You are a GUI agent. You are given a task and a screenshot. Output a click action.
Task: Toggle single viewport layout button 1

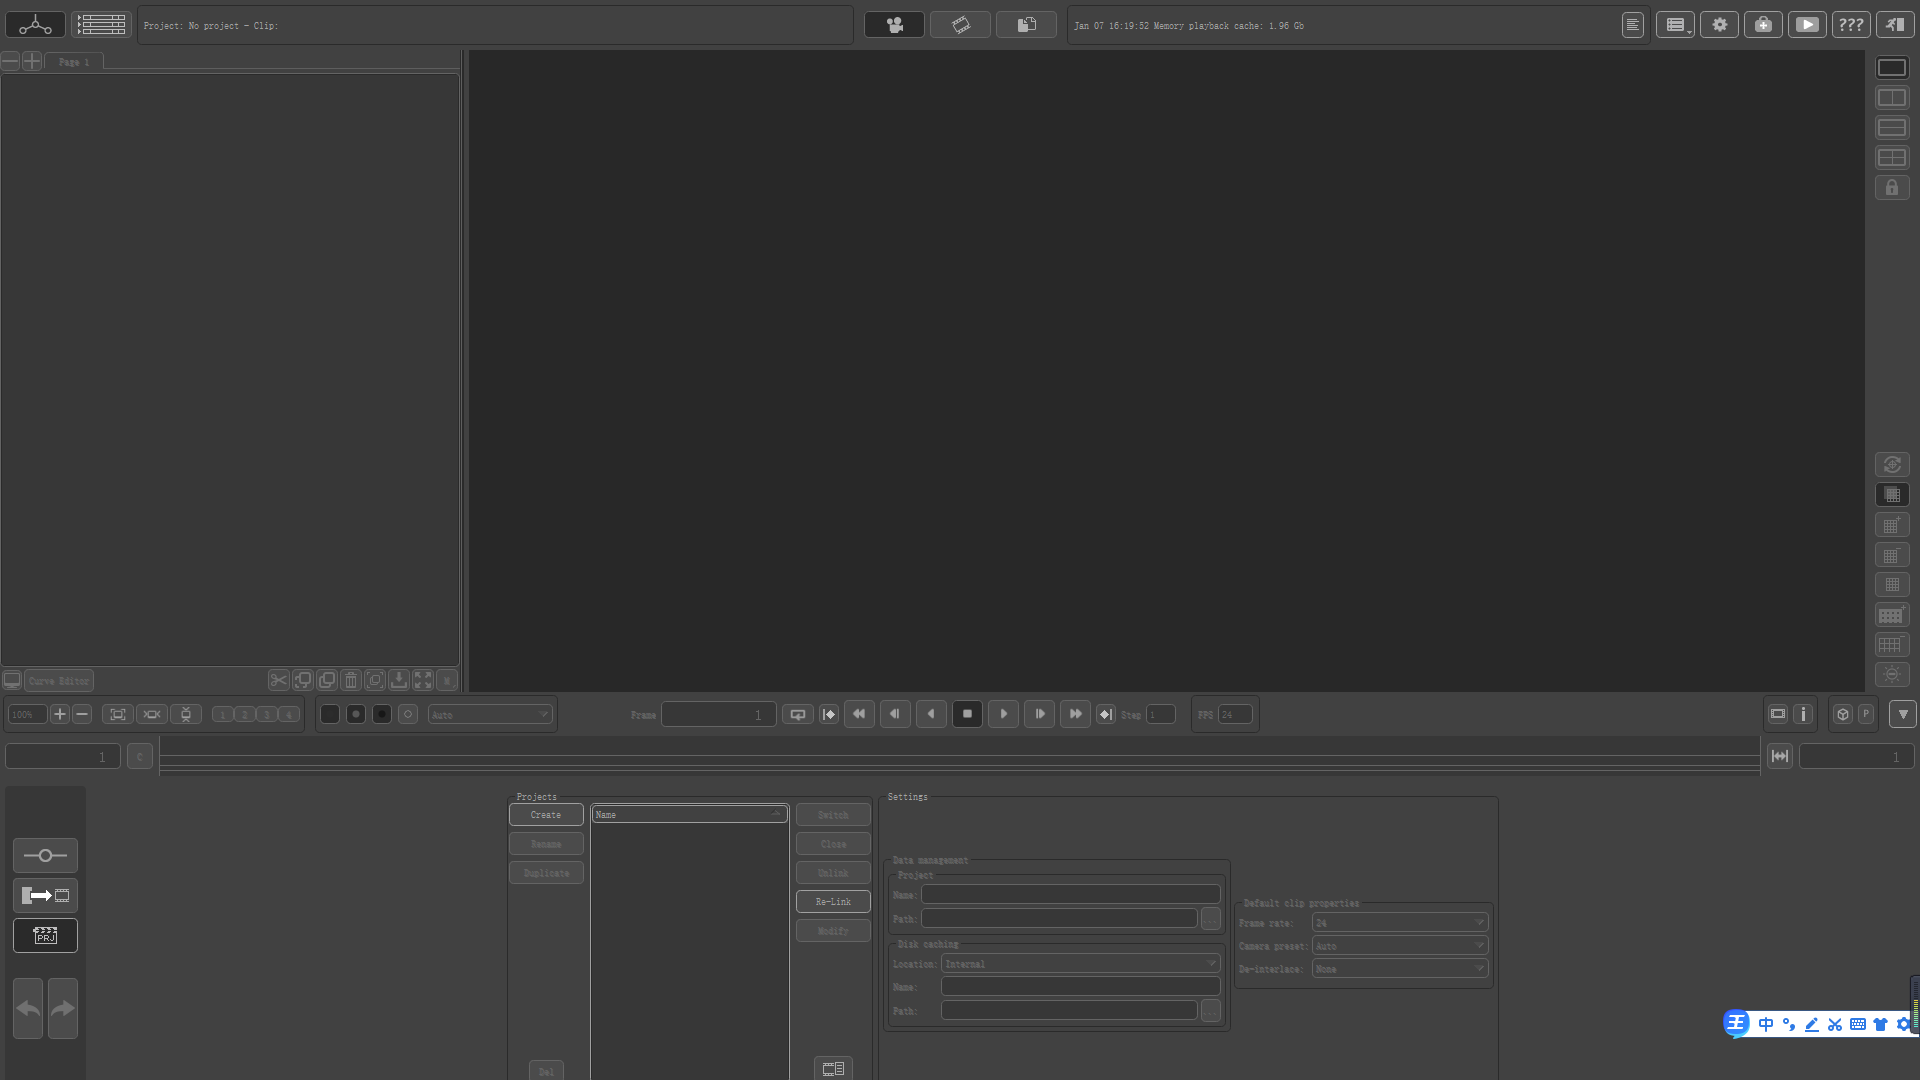click(x=222, y=714)
